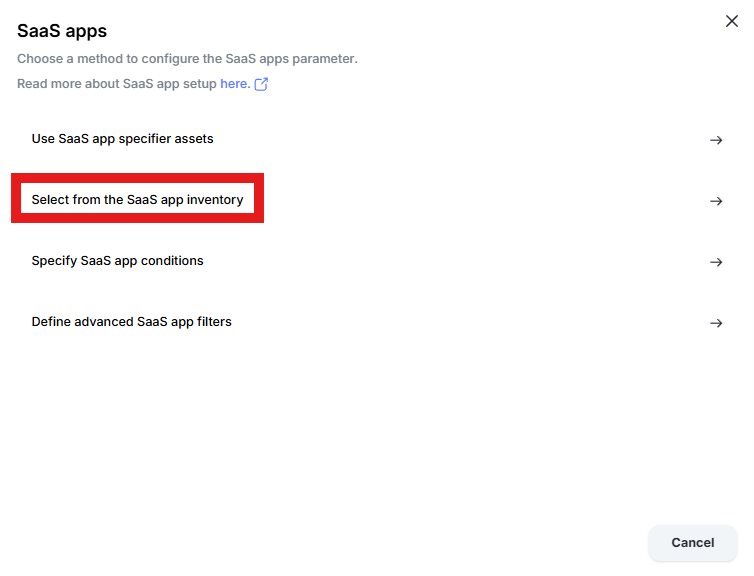
Task: Open the 'here' SaaS setup link
Action: tap(235, 84)
